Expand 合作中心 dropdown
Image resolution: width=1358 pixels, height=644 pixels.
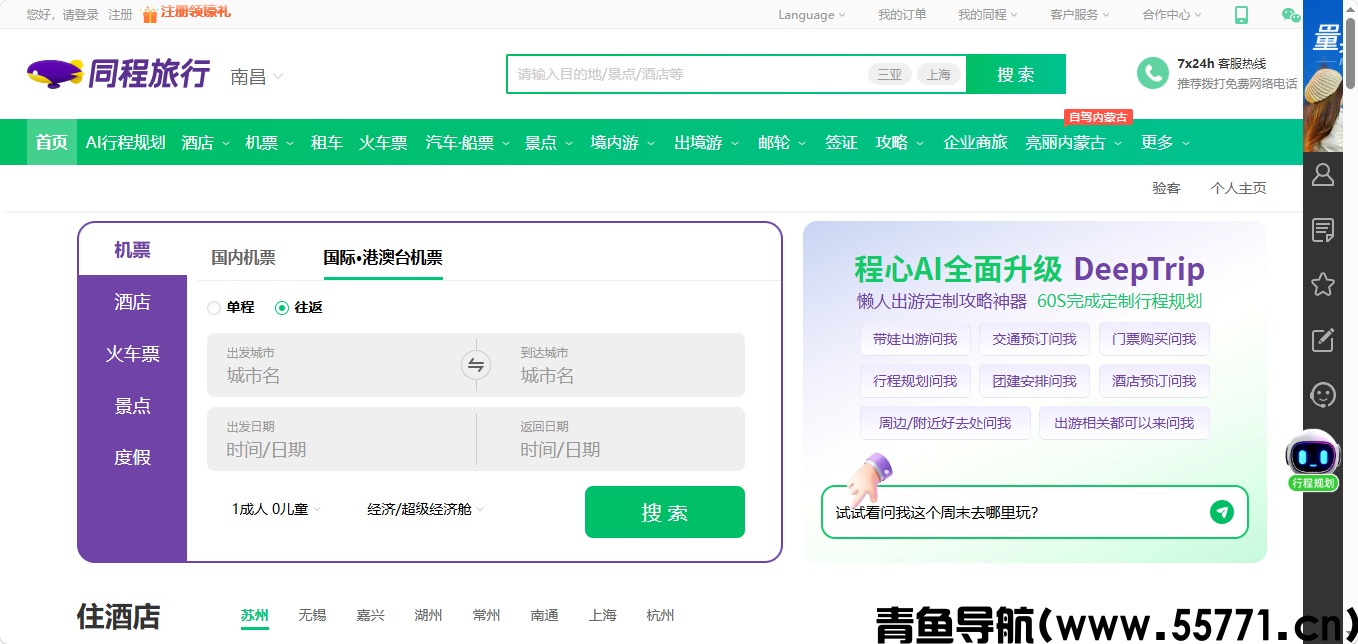pos(1172,15)
